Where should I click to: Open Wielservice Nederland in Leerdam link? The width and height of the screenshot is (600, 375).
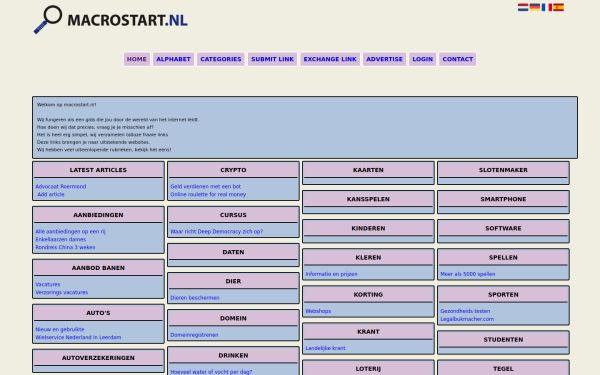tap(78, 337)
